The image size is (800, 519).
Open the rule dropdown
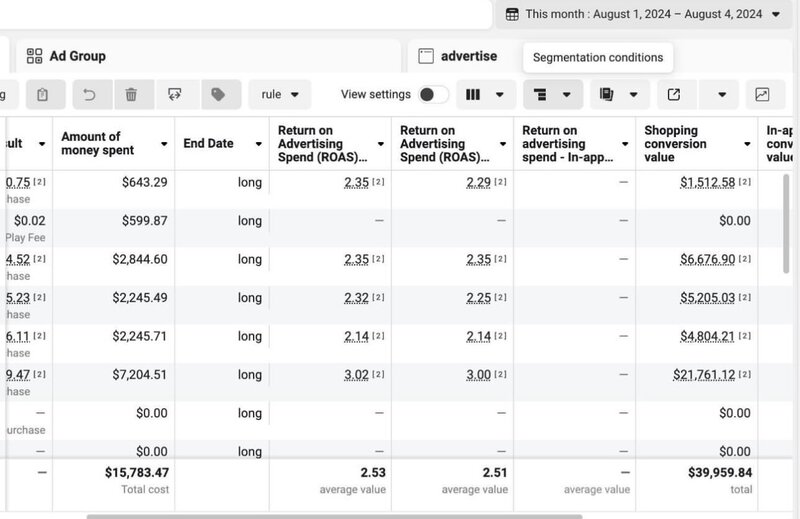click(x=279, y=95)
